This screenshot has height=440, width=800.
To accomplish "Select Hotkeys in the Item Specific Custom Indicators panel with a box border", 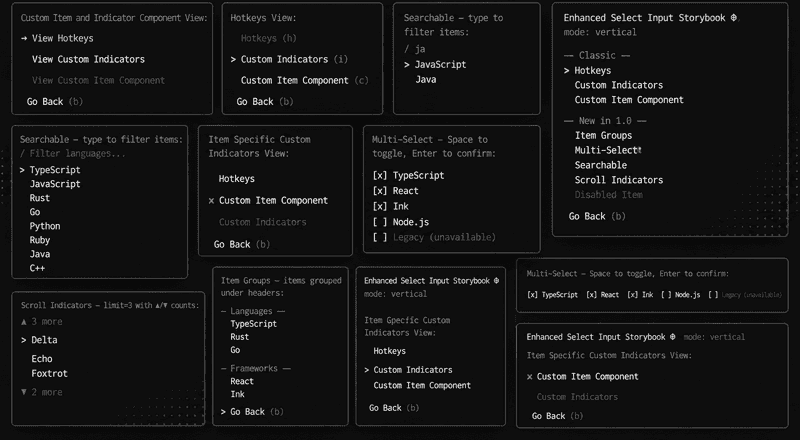I will click(236, 179).
